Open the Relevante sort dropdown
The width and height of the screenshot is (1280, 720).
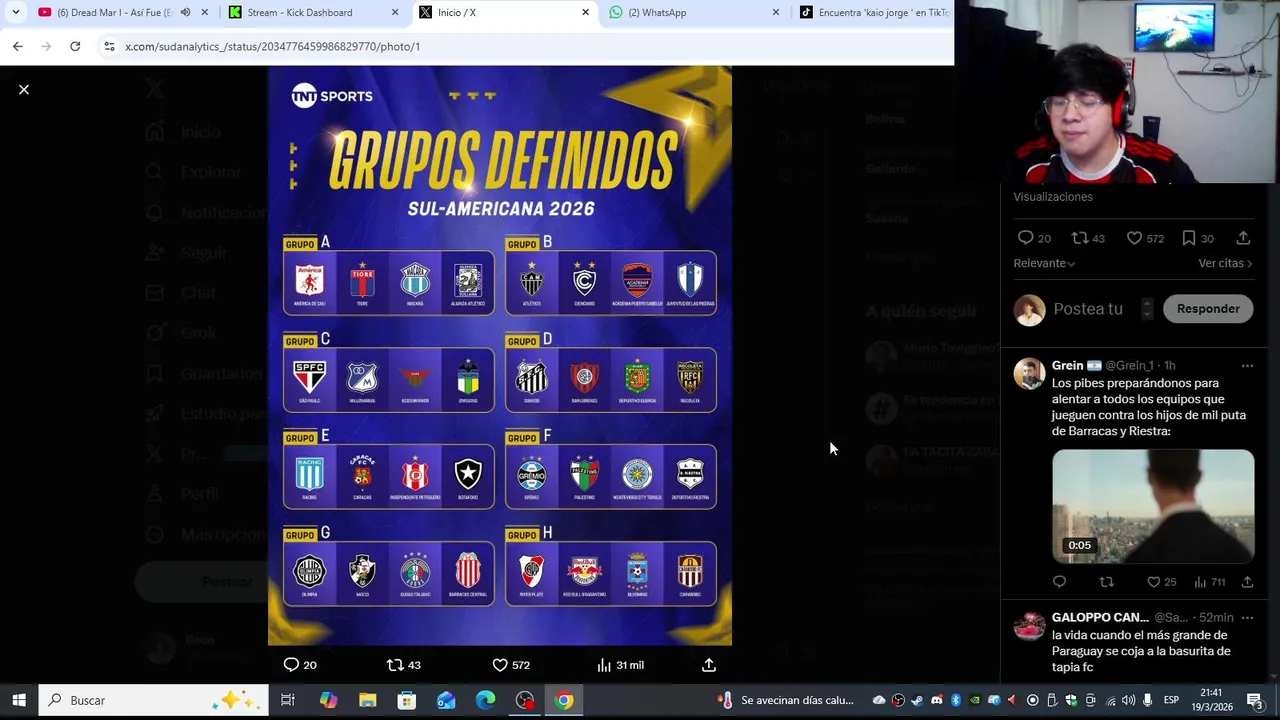click(1044, 263)
